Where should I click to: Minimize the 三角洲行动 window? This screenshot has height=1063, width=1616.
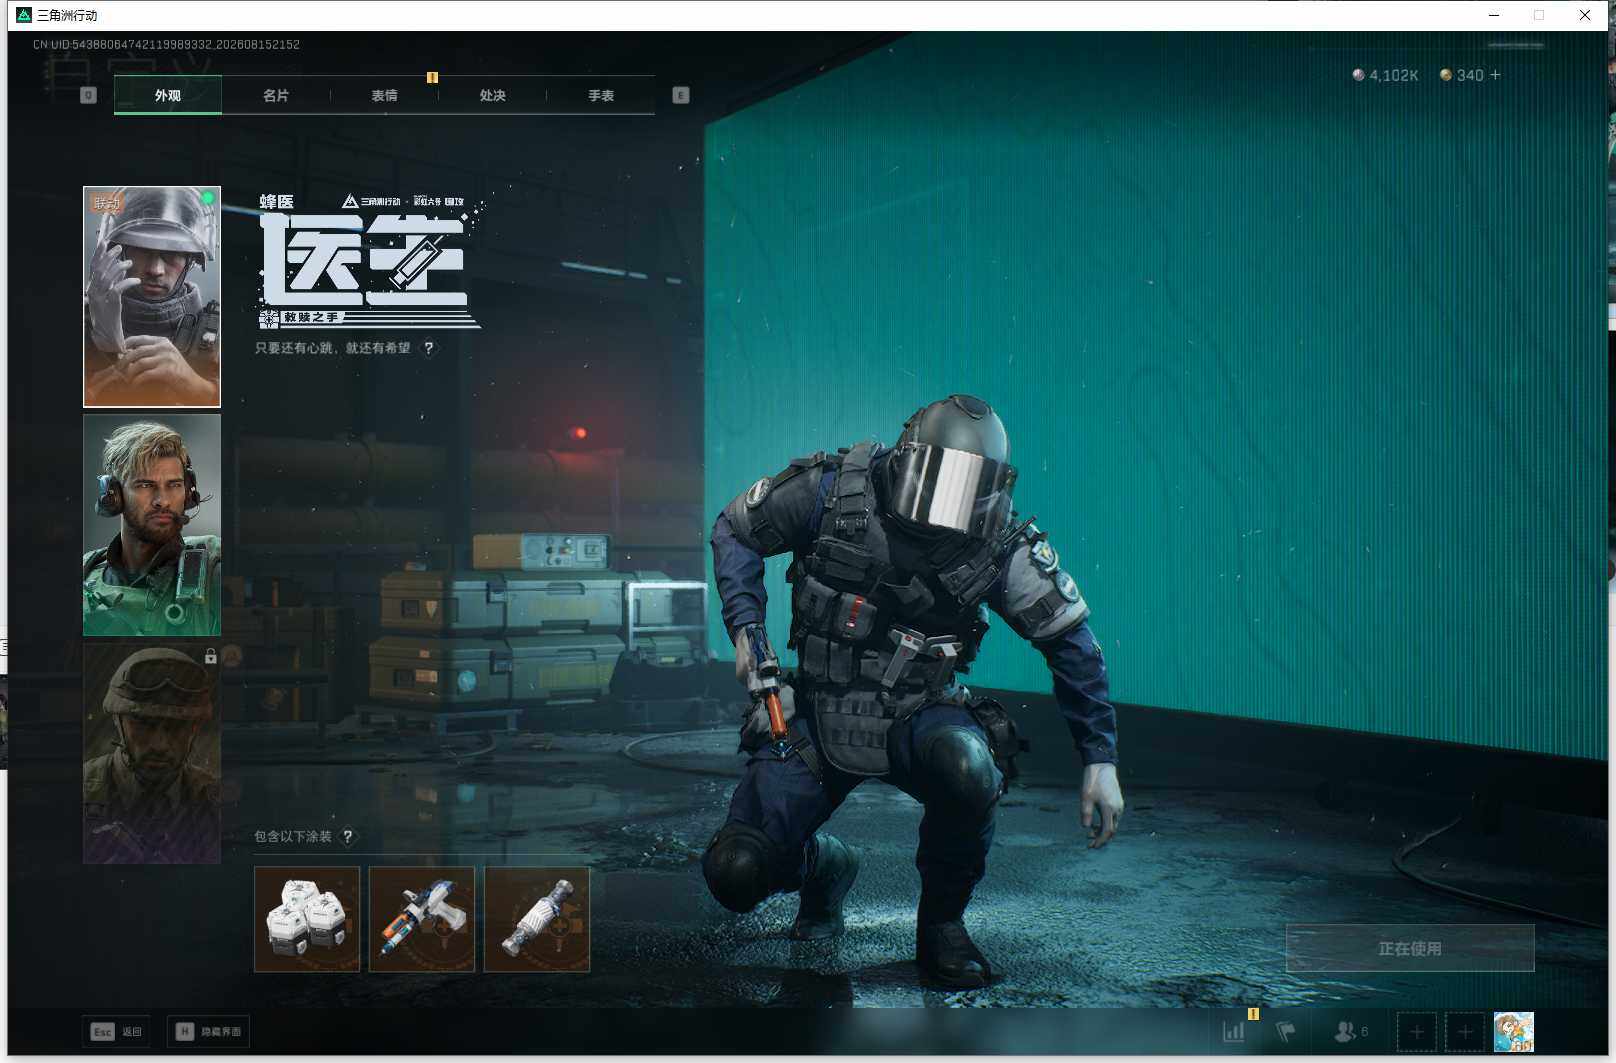pos(1494,15)
